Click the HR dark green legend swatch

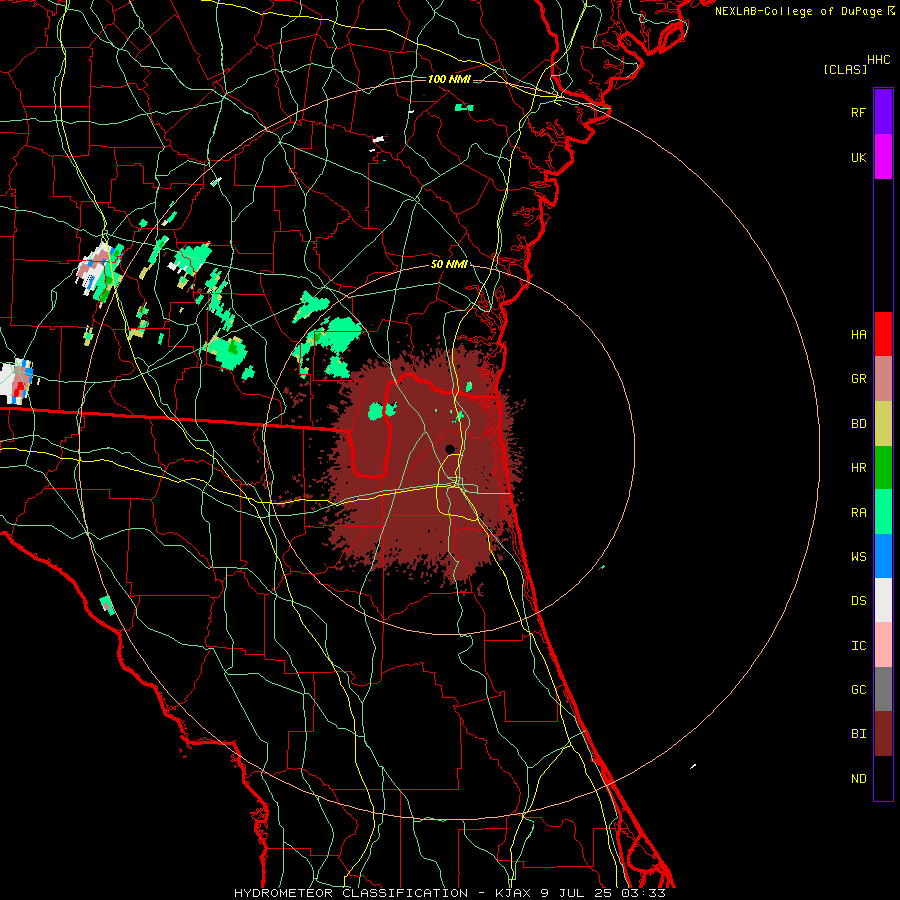883,468
